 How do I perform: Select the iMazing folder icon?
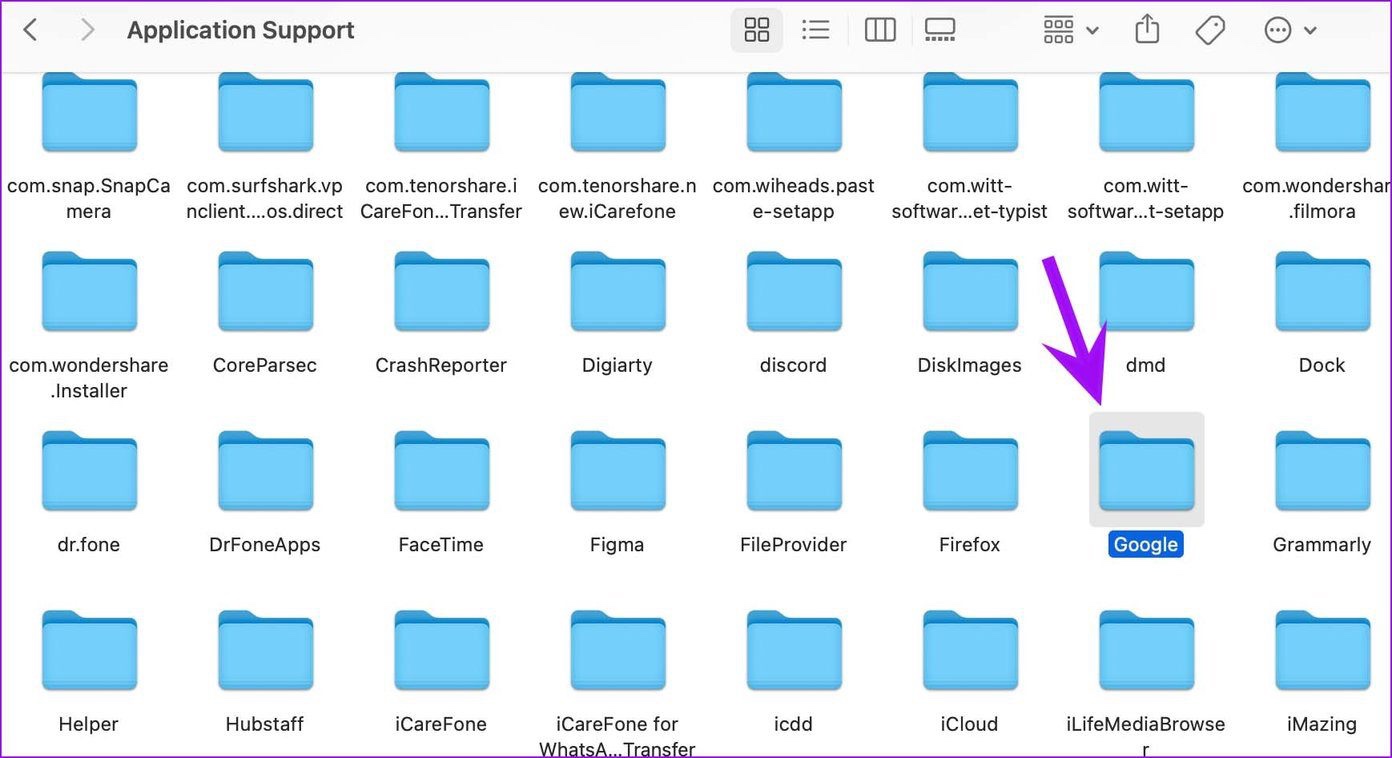(1322, 651)
